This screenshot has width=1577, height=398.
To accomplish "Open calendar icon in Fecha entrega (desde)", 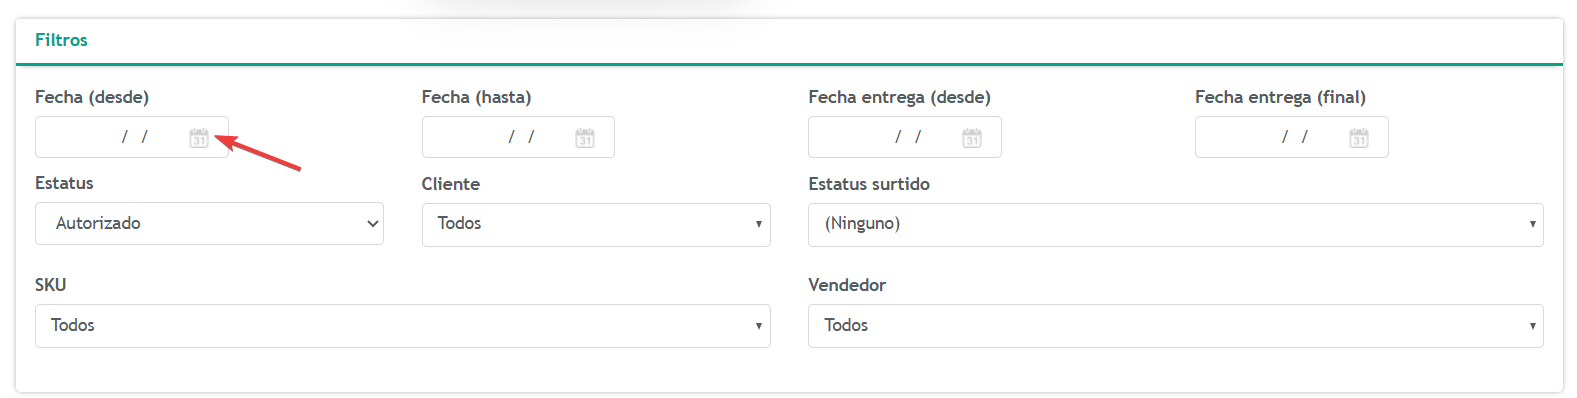I will tap(972, 138).
